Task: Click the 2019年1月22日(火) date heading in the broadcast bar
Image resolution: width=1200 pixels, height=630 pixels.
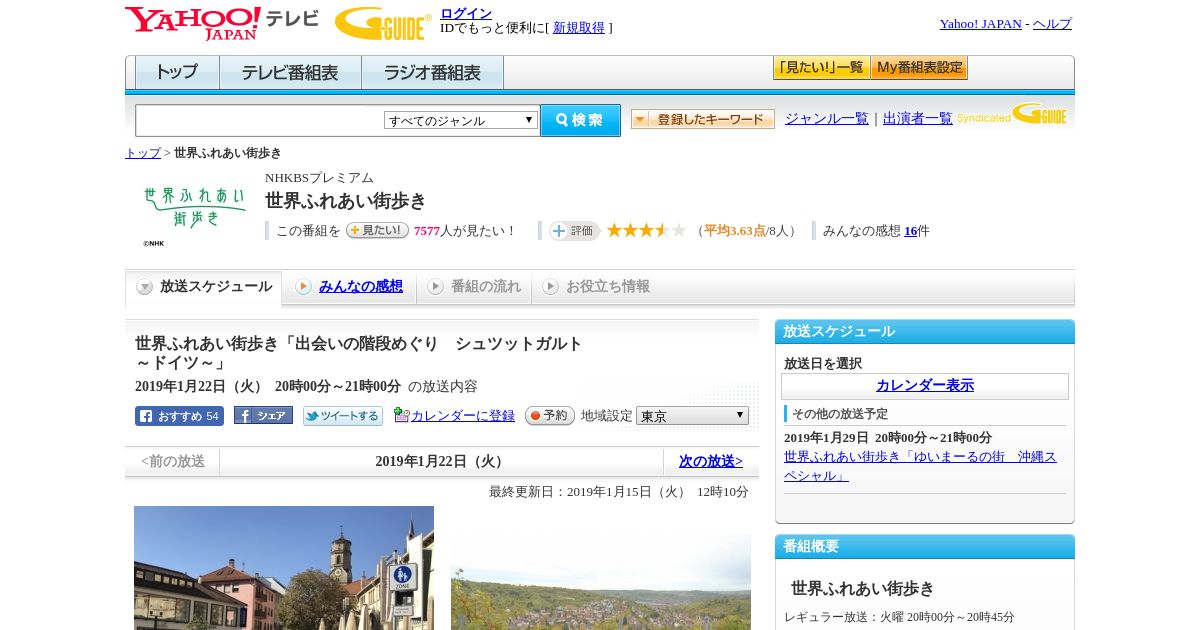Action: (442, 462)
